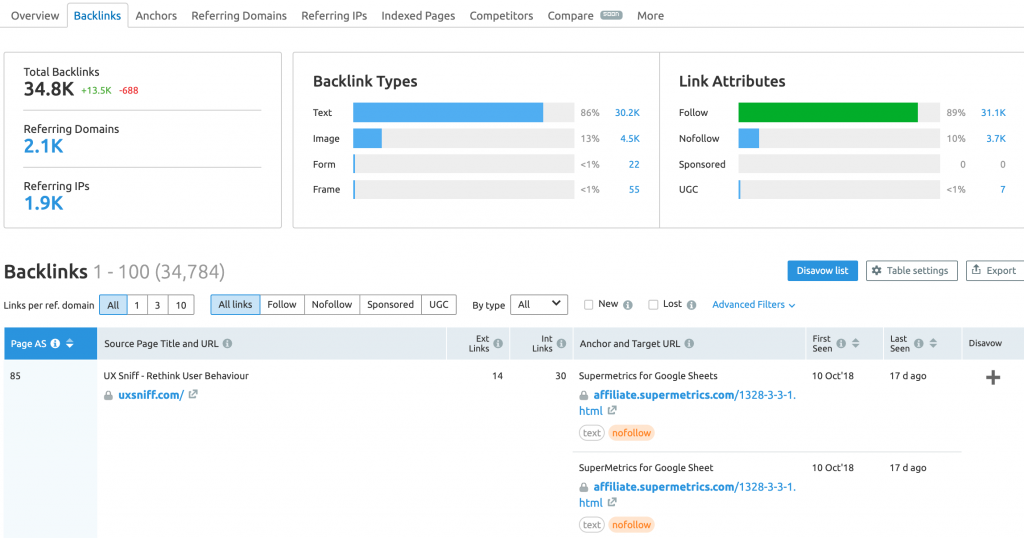The image size is (1024, 538).
Task: Click info icon next to Page AS
Action: 56,343
